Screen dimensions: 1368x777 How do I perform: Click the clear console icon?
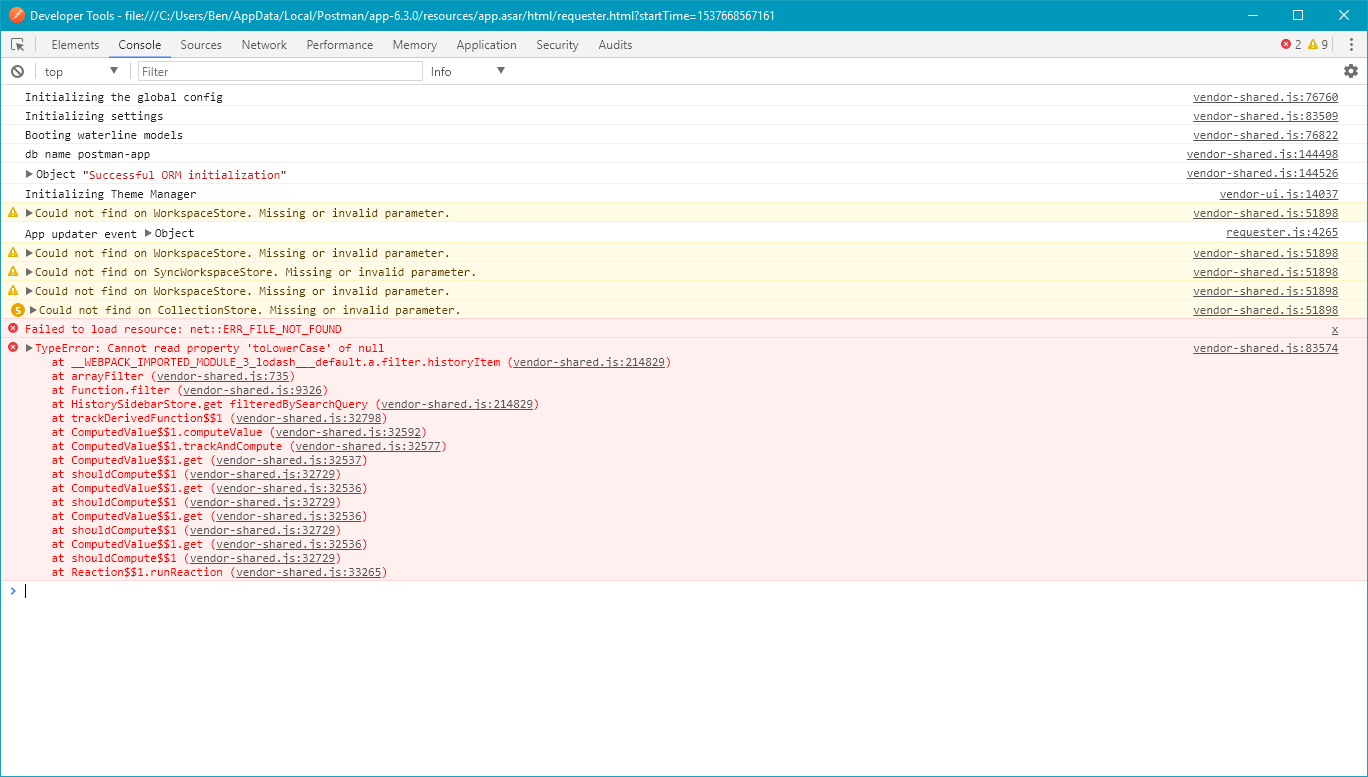pyautogui.click(x=17, y=71)
